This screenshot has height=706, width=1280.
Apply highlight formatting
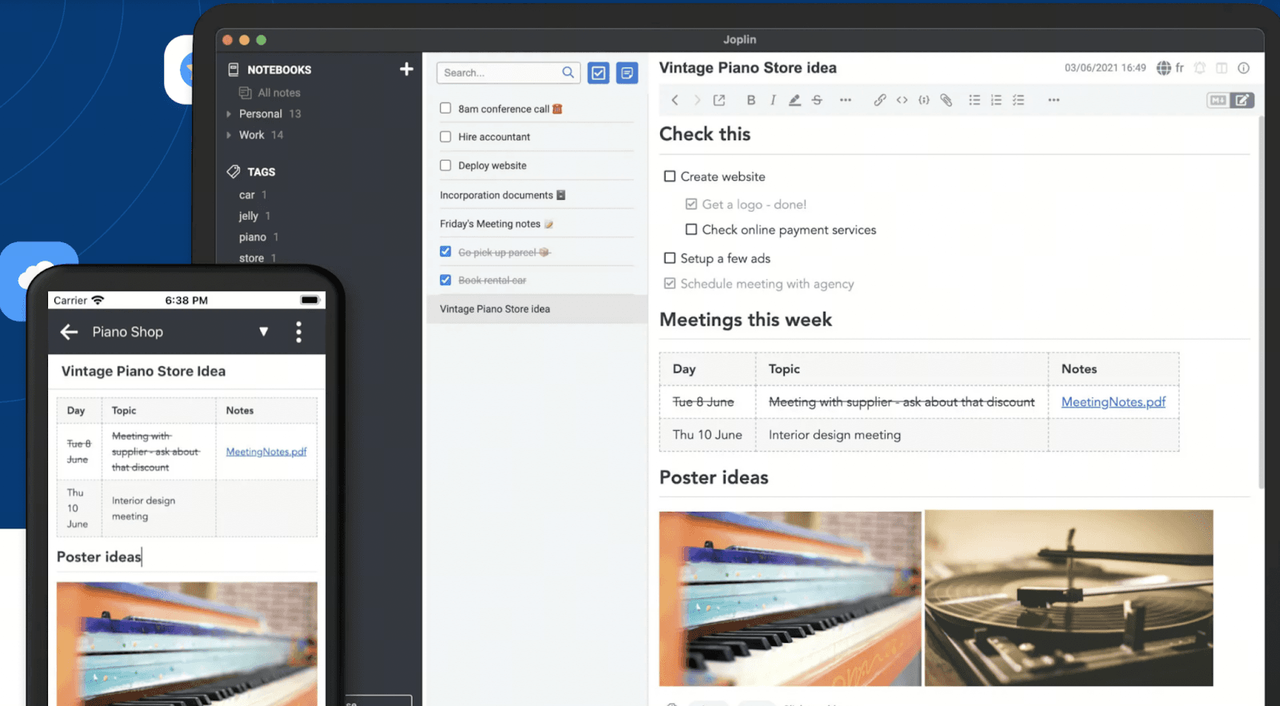[x=795, y=100]
